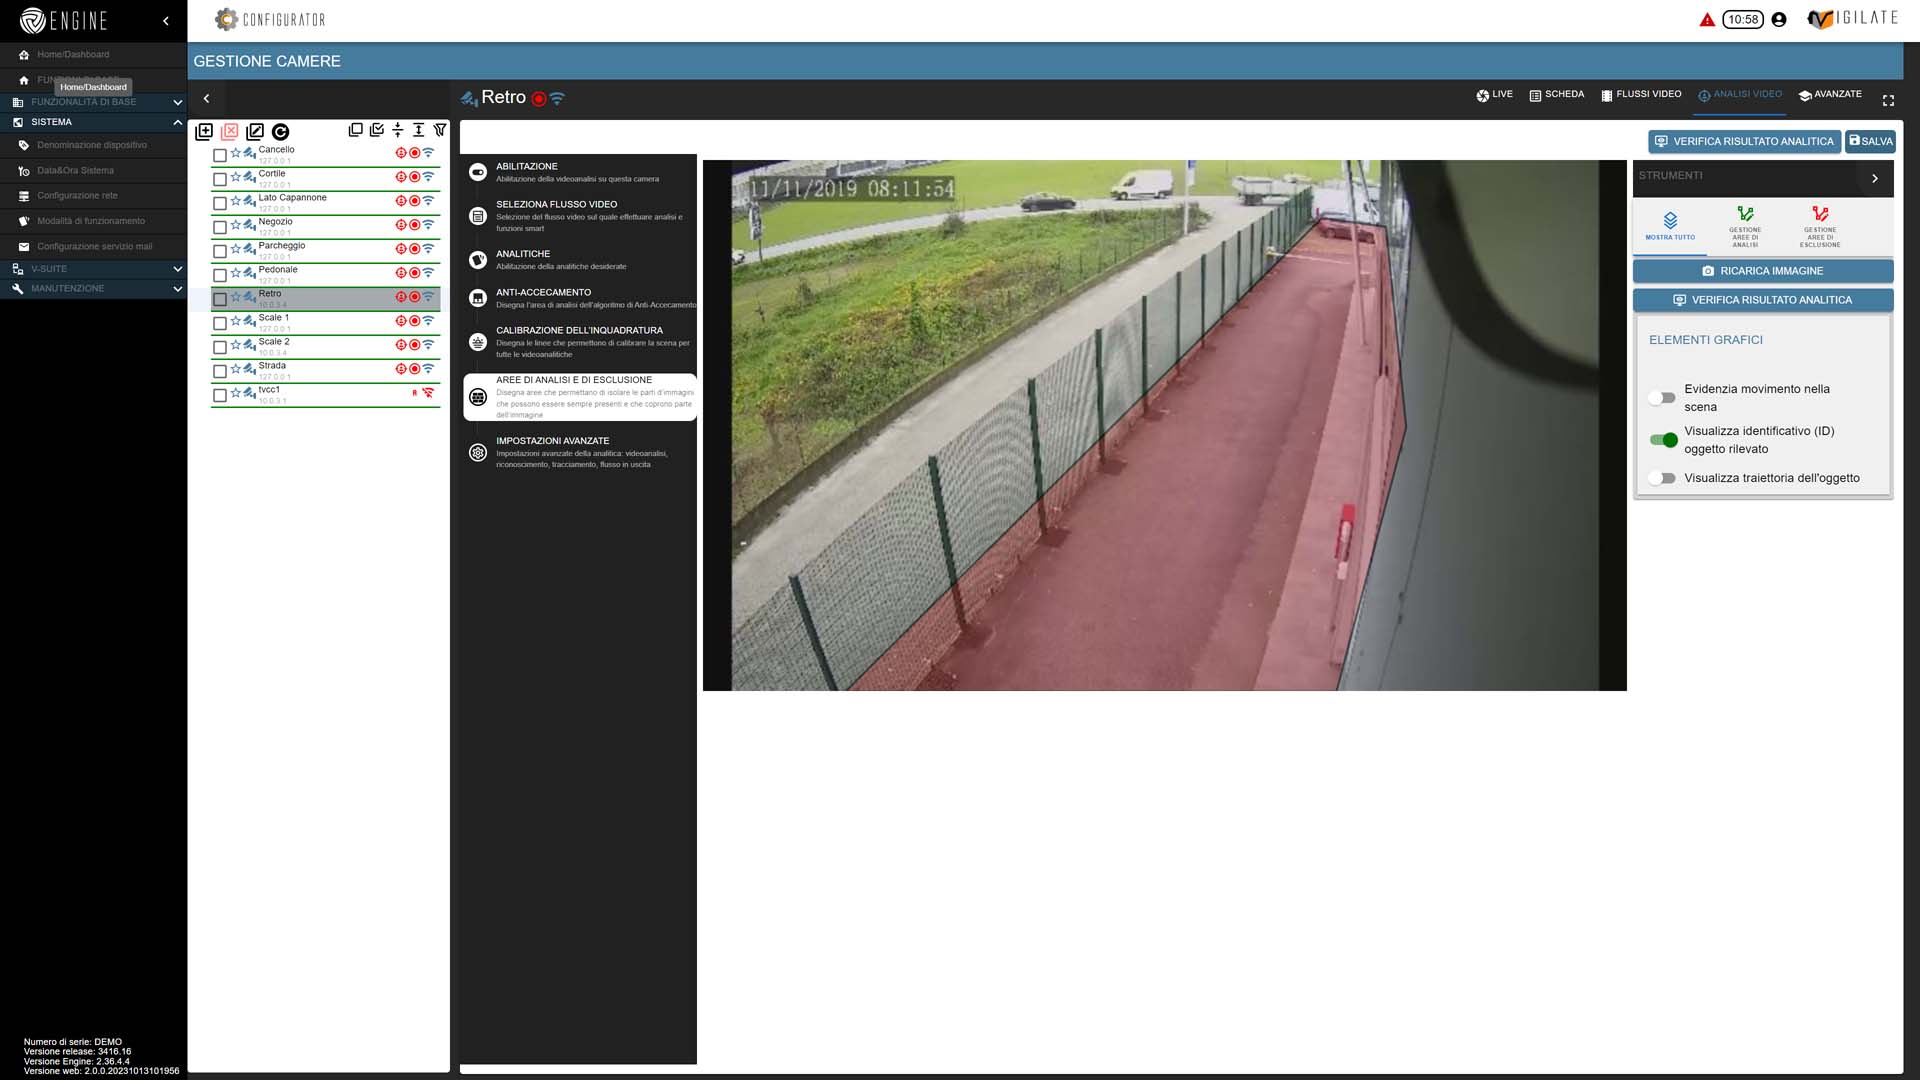Viewport: 1920px width, 1080px height.
Task: Toggle Visualizza traiettoria dell'oggetto switch
Action: (1662, 478)
